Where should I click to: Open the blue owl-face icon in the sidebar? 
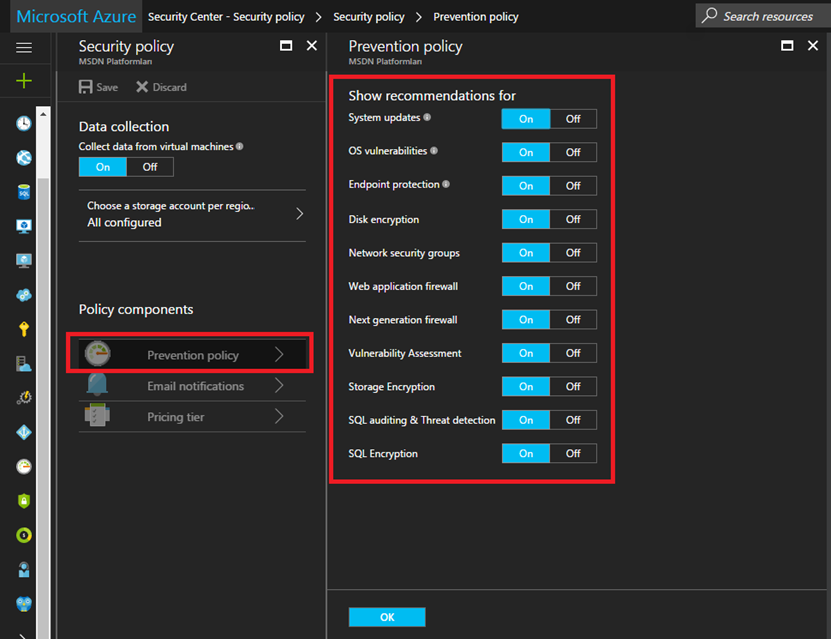click(x=24, y=604)
